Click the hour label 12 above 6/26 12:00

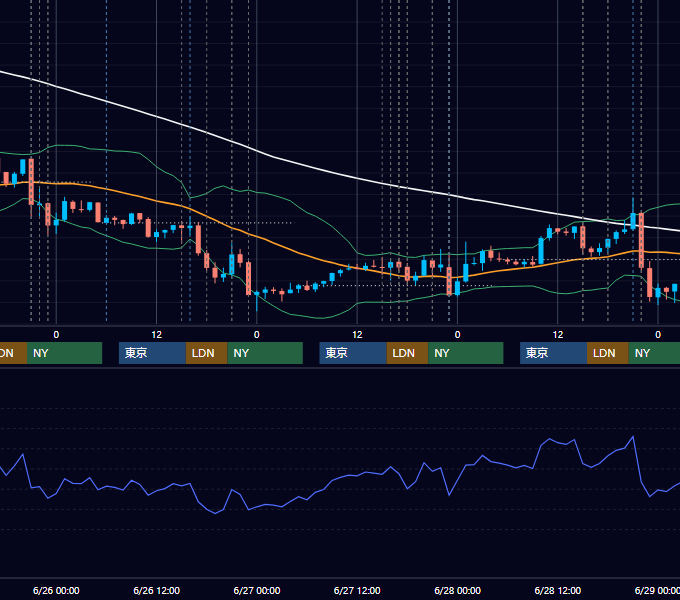(x=157, y=335)
